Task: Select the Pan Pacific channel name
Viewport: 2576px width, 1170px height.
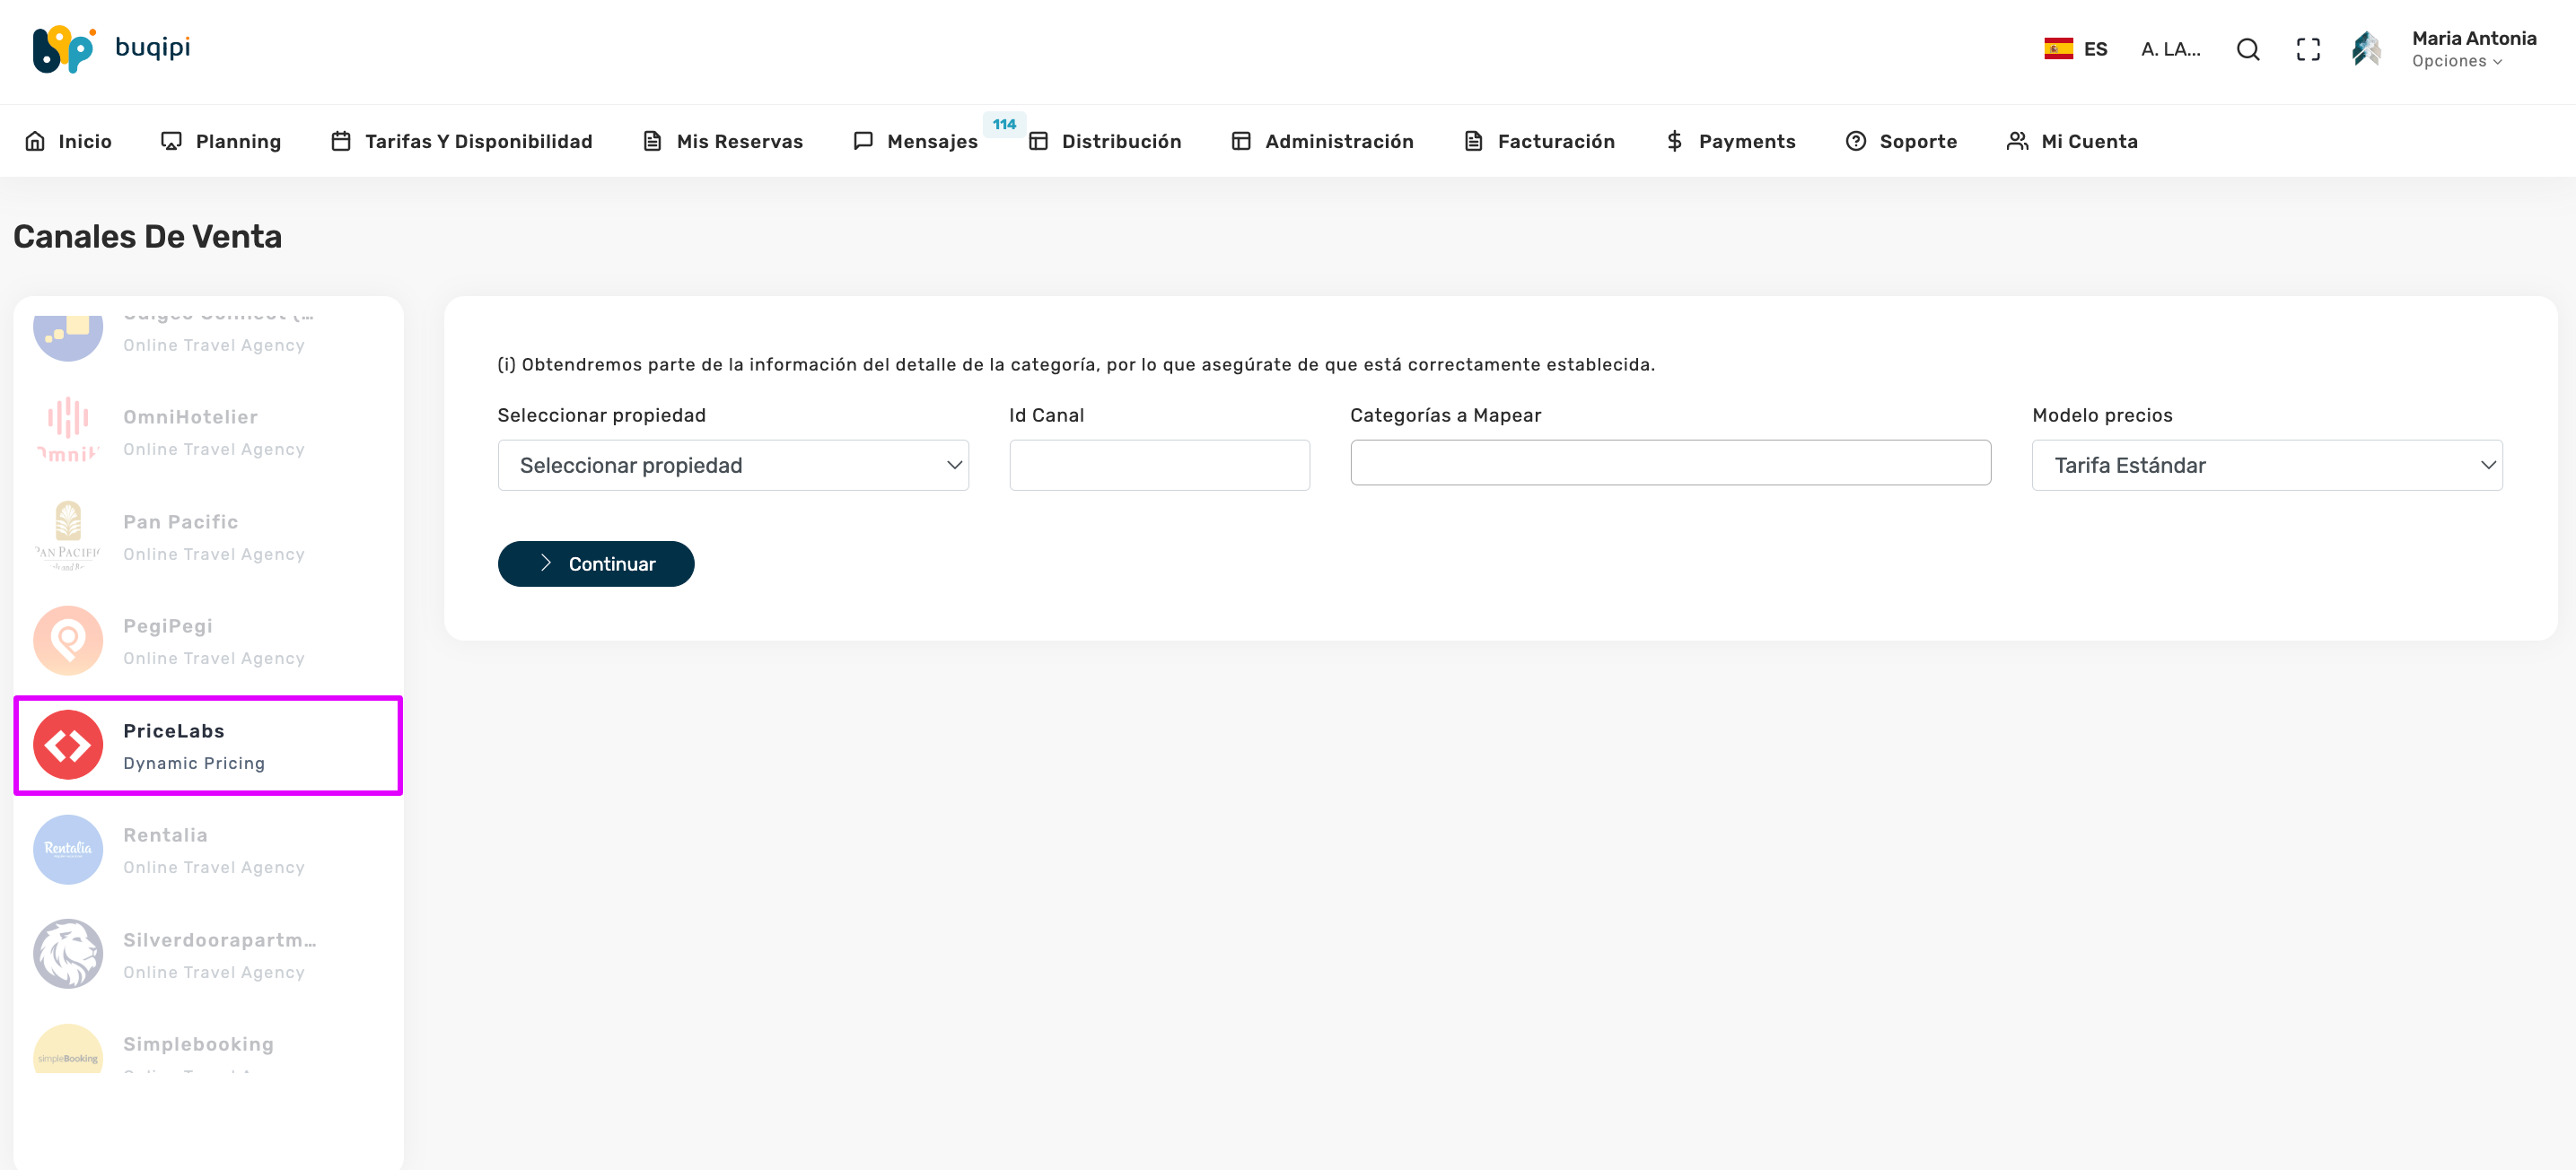Action: [x=180, y=522]
